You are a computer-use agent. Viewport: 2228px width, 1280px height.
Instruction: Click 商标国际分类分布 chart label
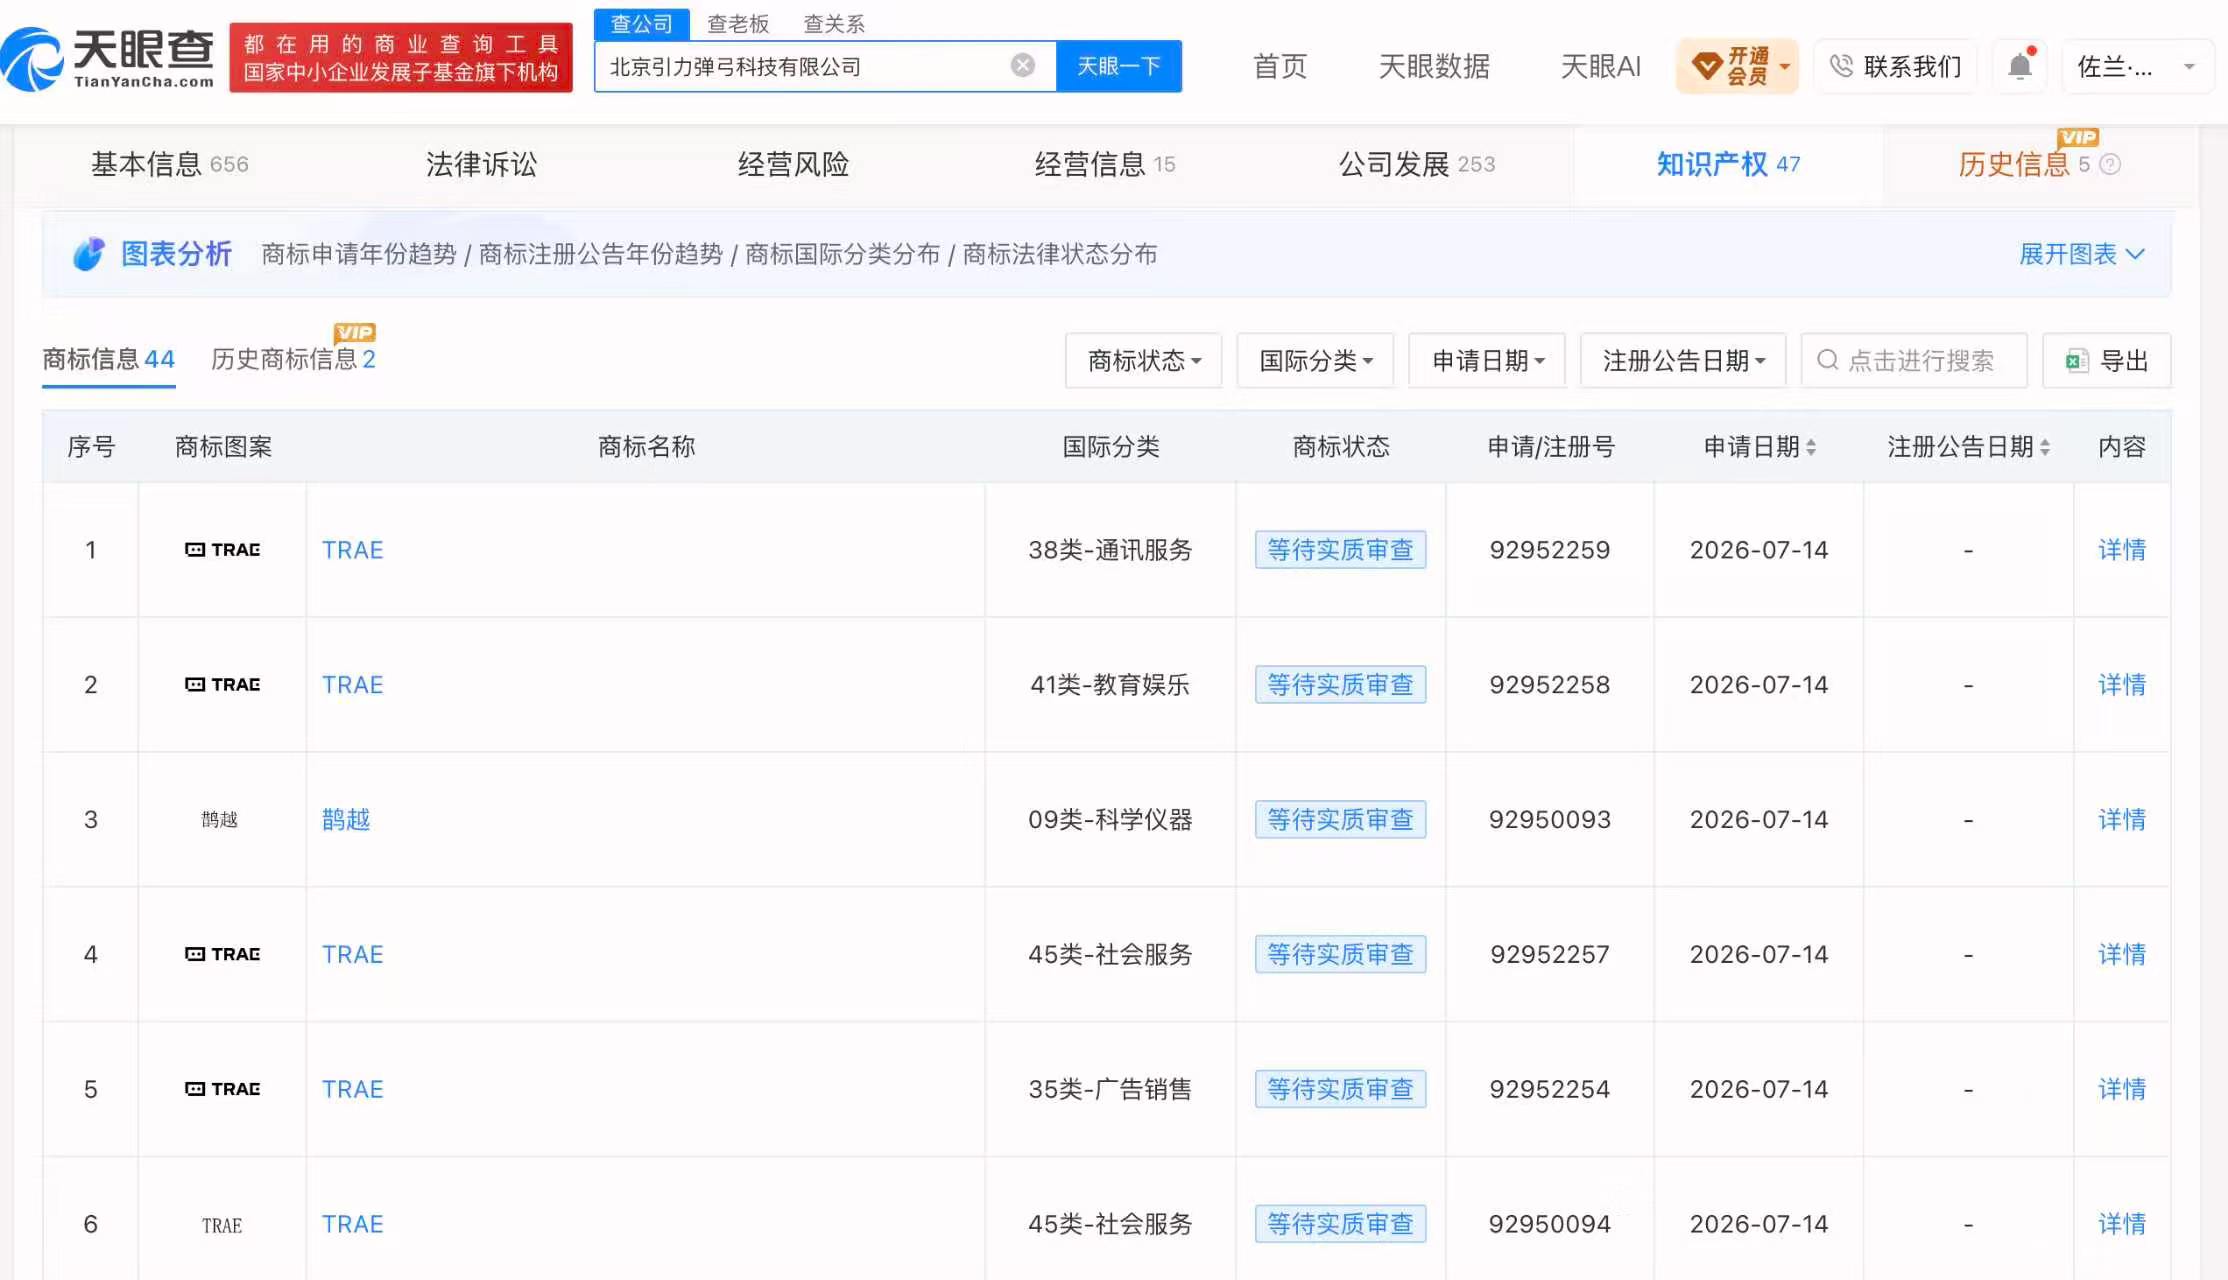pyautogui.click(x=842, y=254)
